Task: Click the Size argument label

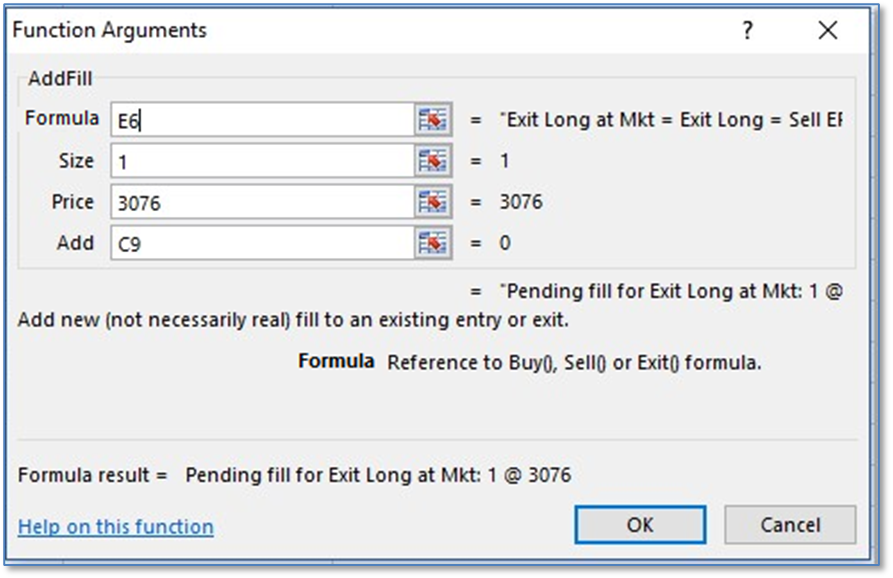Action: point(76,161)
